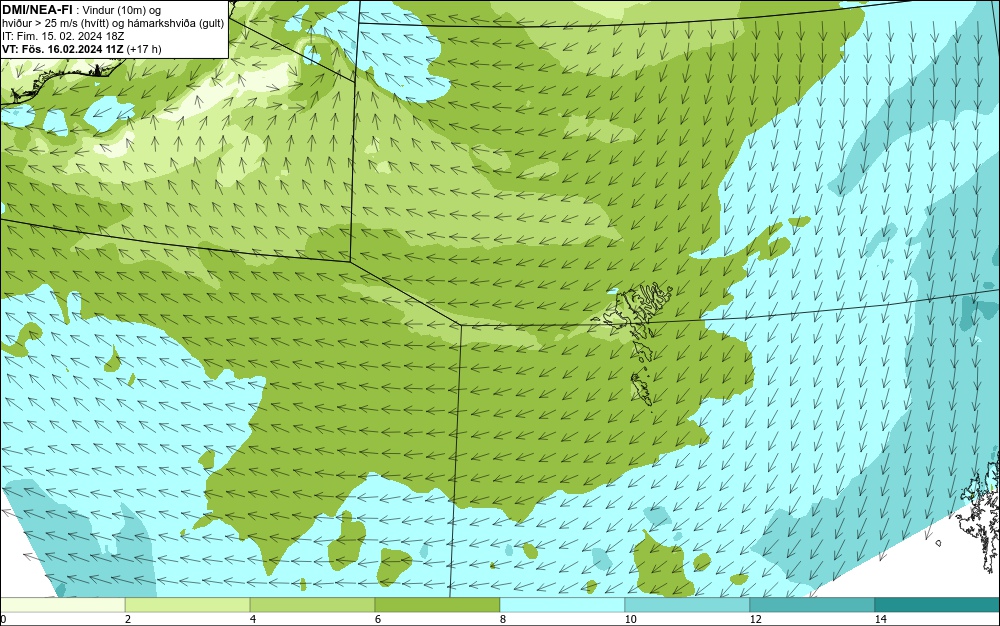The image size is (1000, 626).
Task: Click the initial time line IT: Fim. 15. 02. 2024 18Z
Action: [62, 36]
